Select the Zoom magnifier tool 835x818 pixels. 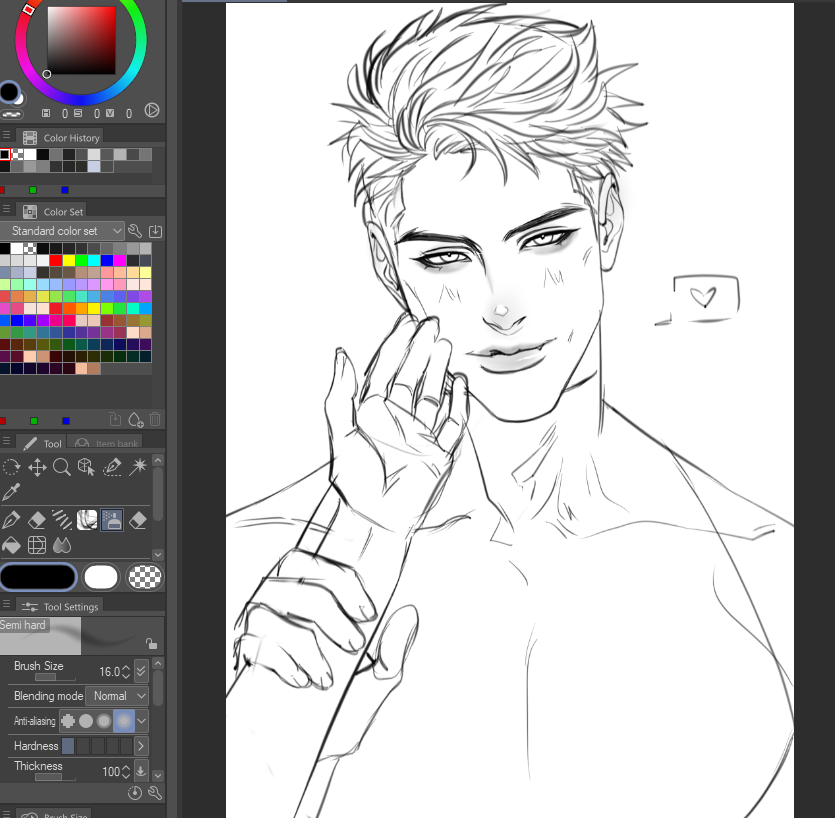(x=62, y=467)
